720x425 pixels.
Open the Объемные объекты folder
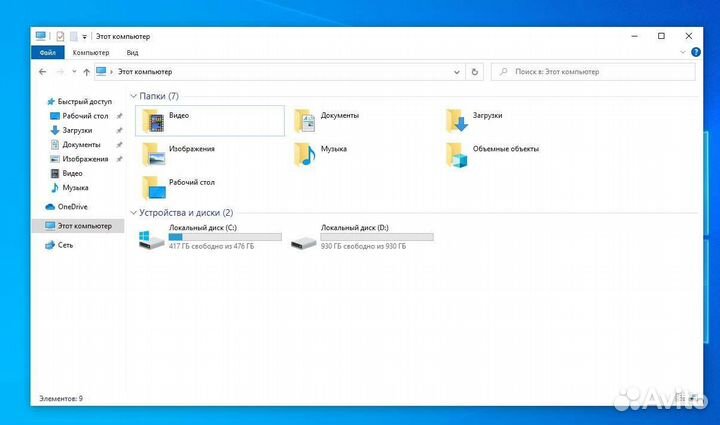(x=456, y=153)
